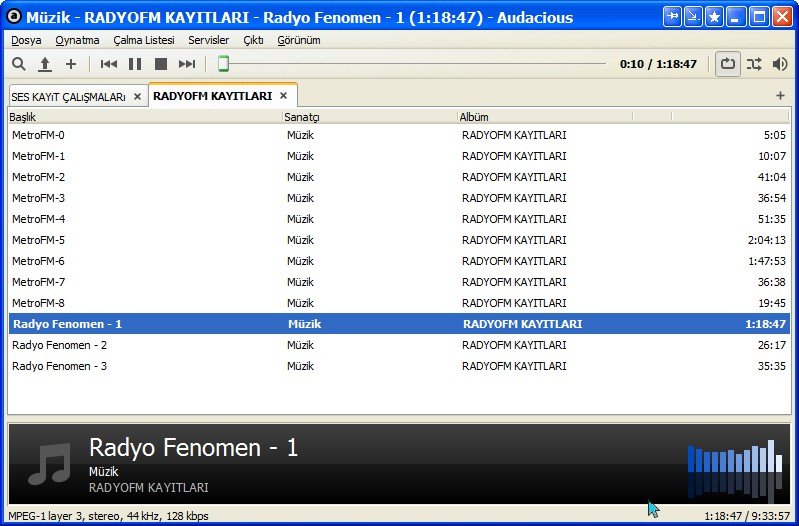This screenshot has width=799, height=526.
Task: Sort by Sanatçı column header
Action: pyautogui.click(x=370, y=117)
